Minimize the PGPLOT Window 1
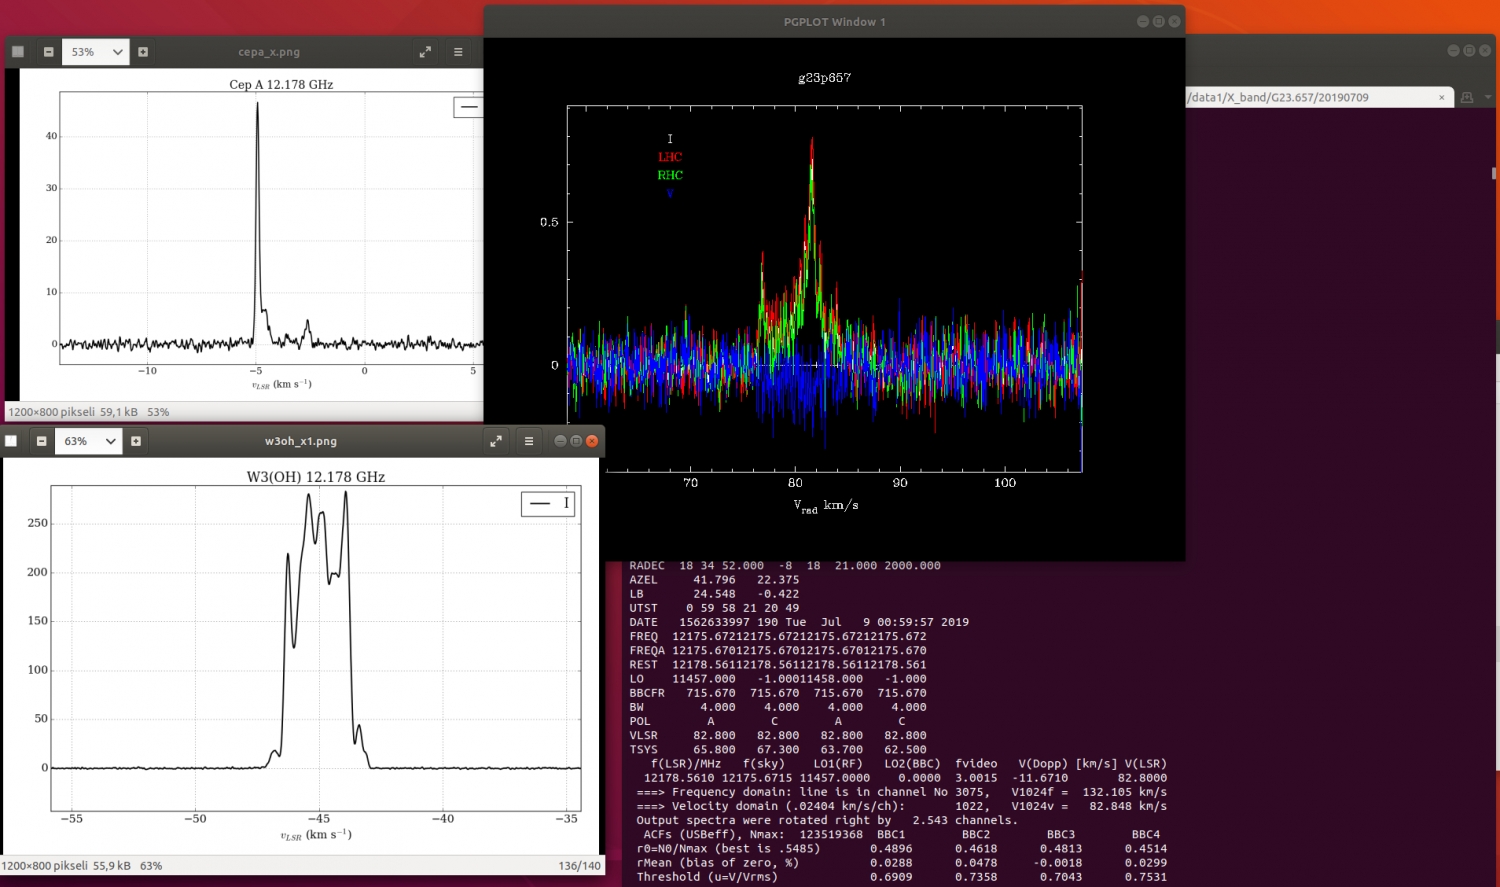1500x887 pixels. click(x=1142, y=22)
